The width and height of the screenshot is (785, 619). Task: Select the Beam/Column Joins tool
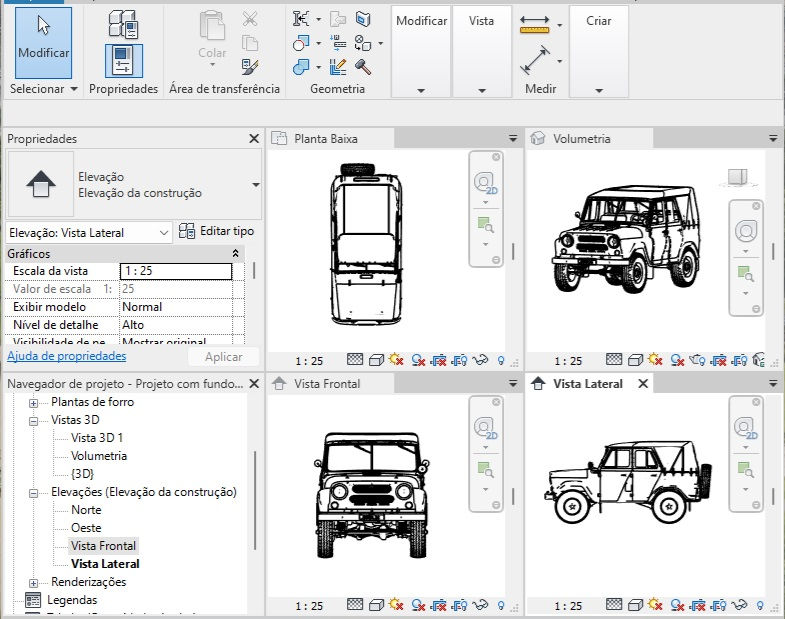click(x=338, y=43)
